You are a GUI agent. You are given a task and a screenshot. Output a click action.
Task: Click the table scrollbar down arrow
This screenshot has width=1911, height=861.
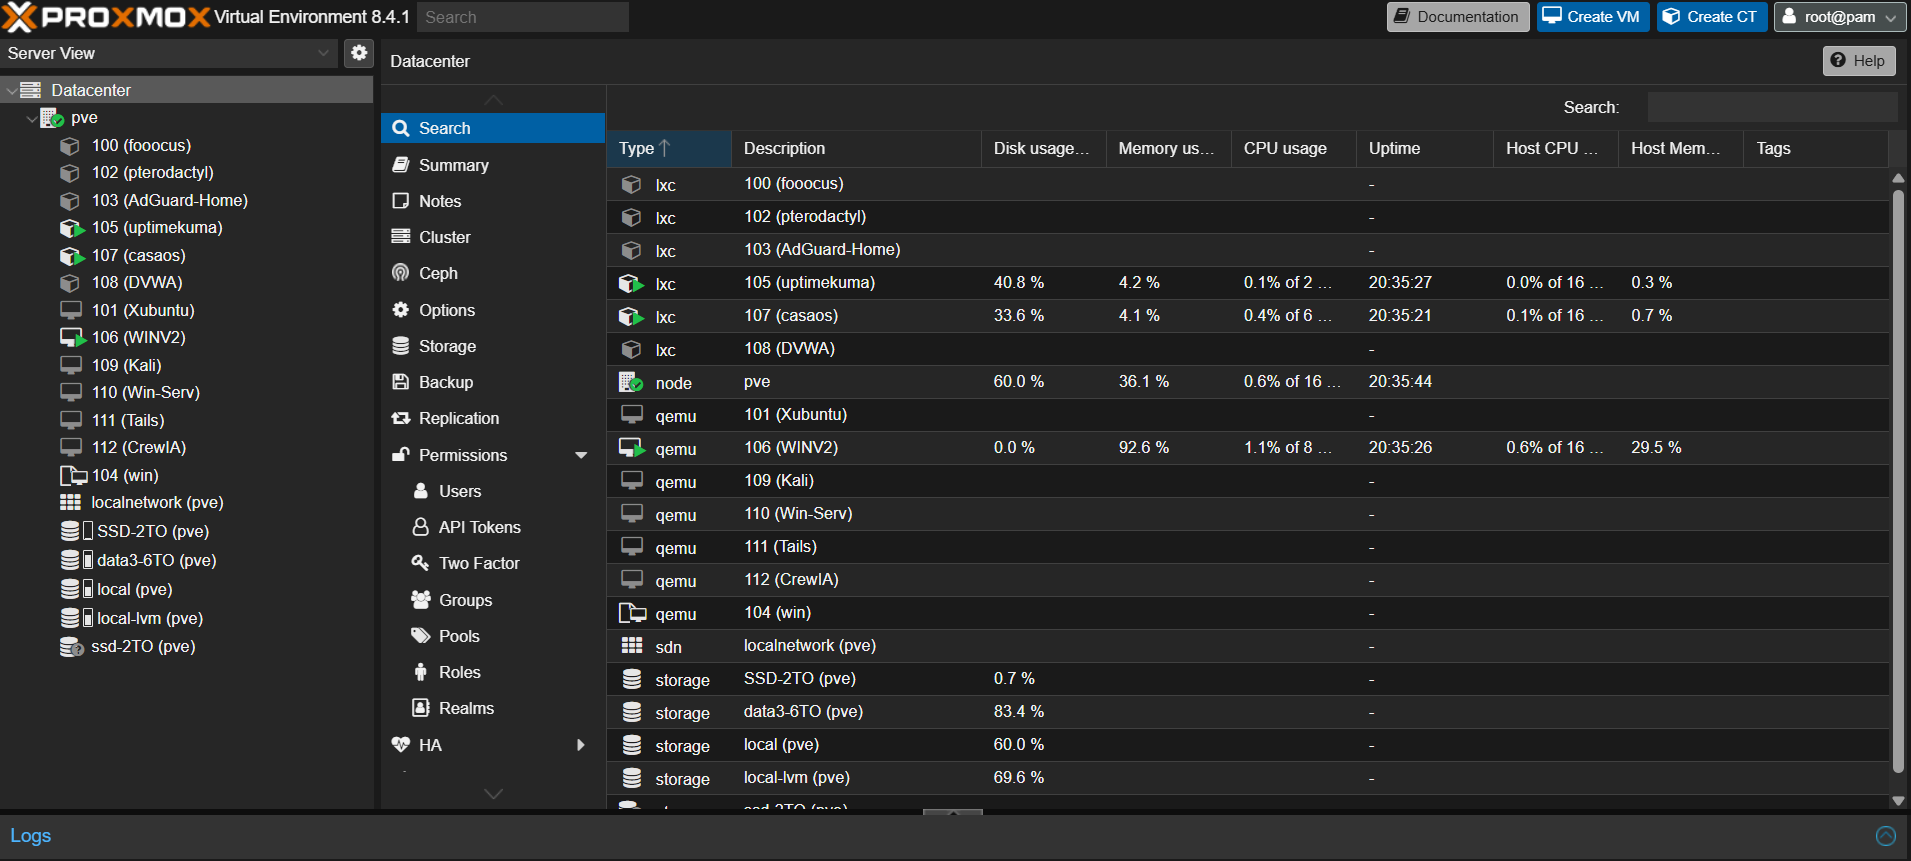pyautogui.click(x=1898, y=801)
